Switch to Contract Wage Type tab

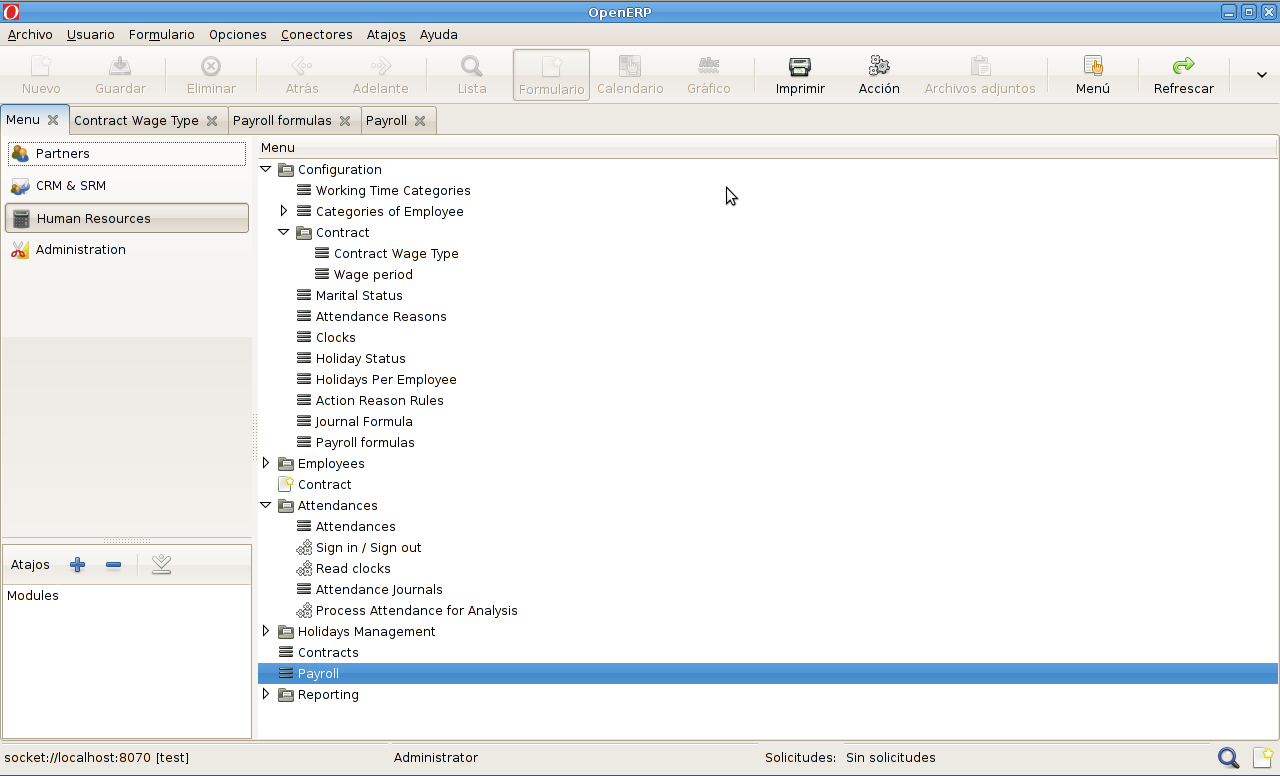point(136,121)
